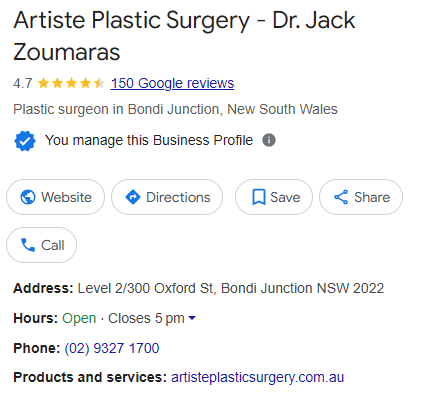Visit artisteplasticsurgery.com.au link

pos(257,377)
